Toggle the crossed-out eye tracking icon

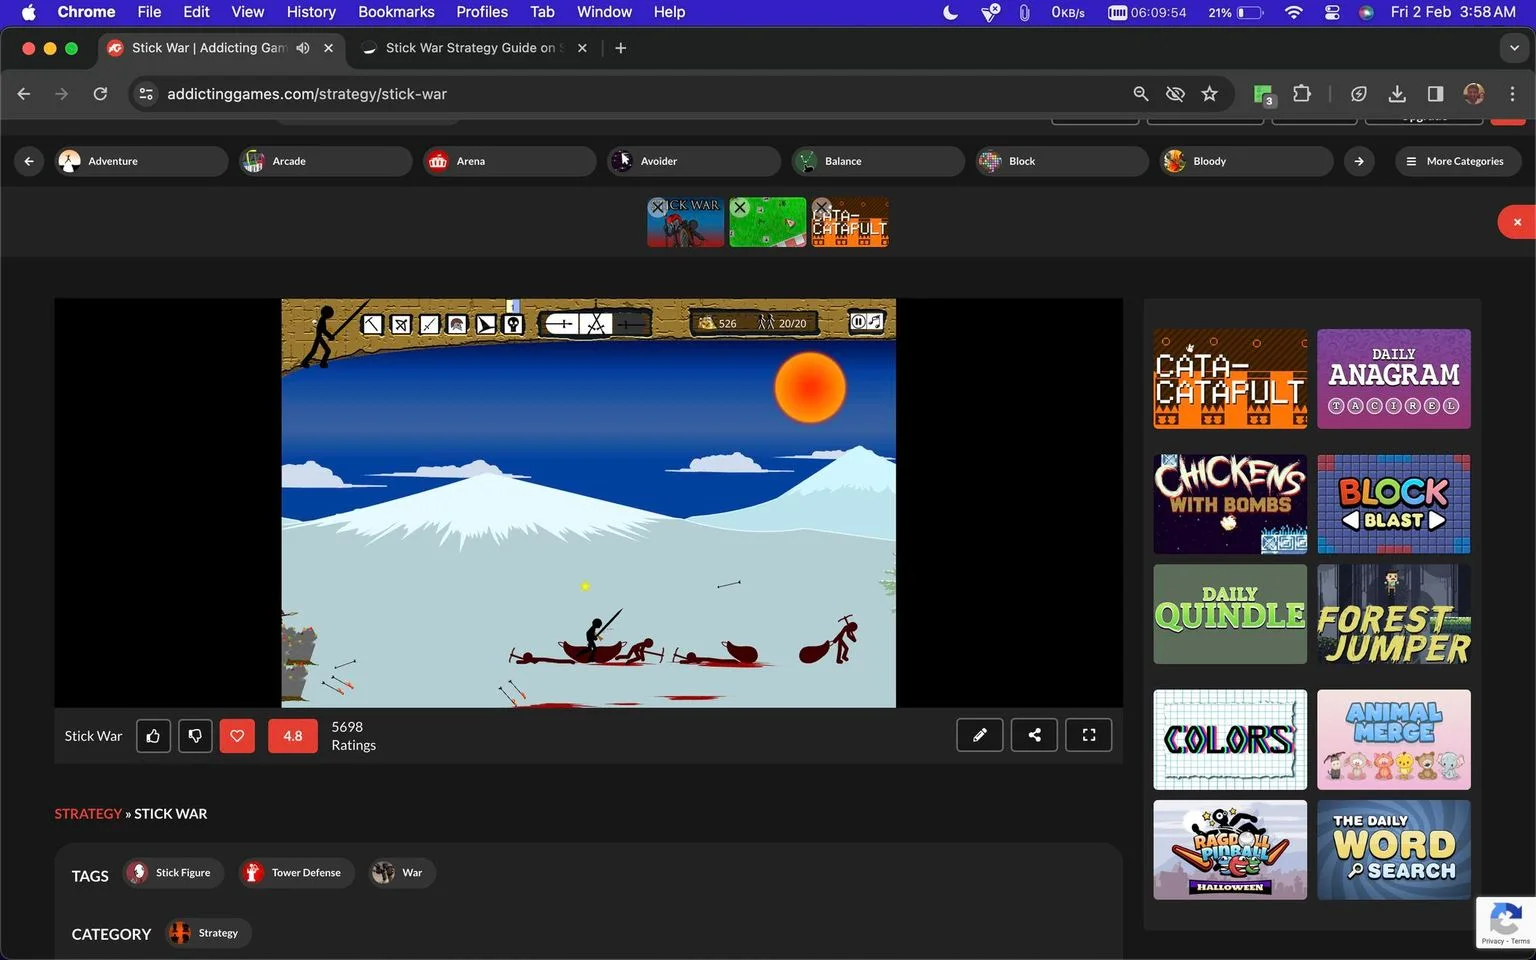click(x=1175, y=94)
